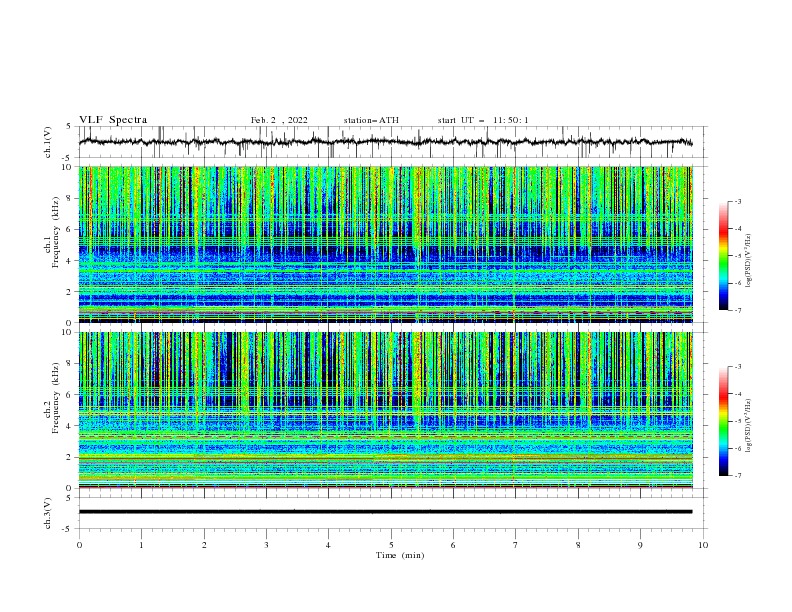The width and height of the screenshot is (792, 612).
Task: Click the ch.1(V) waveform trace panel
Action: [x=393, y=142]
